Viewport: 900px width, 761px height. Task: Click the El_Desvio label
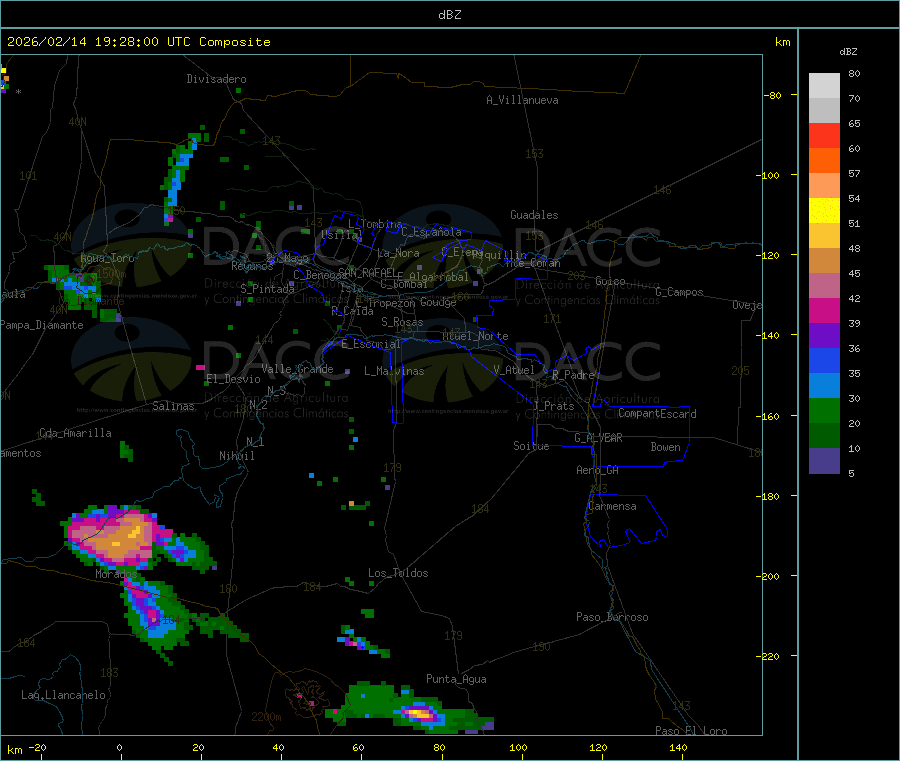[233, 379]
